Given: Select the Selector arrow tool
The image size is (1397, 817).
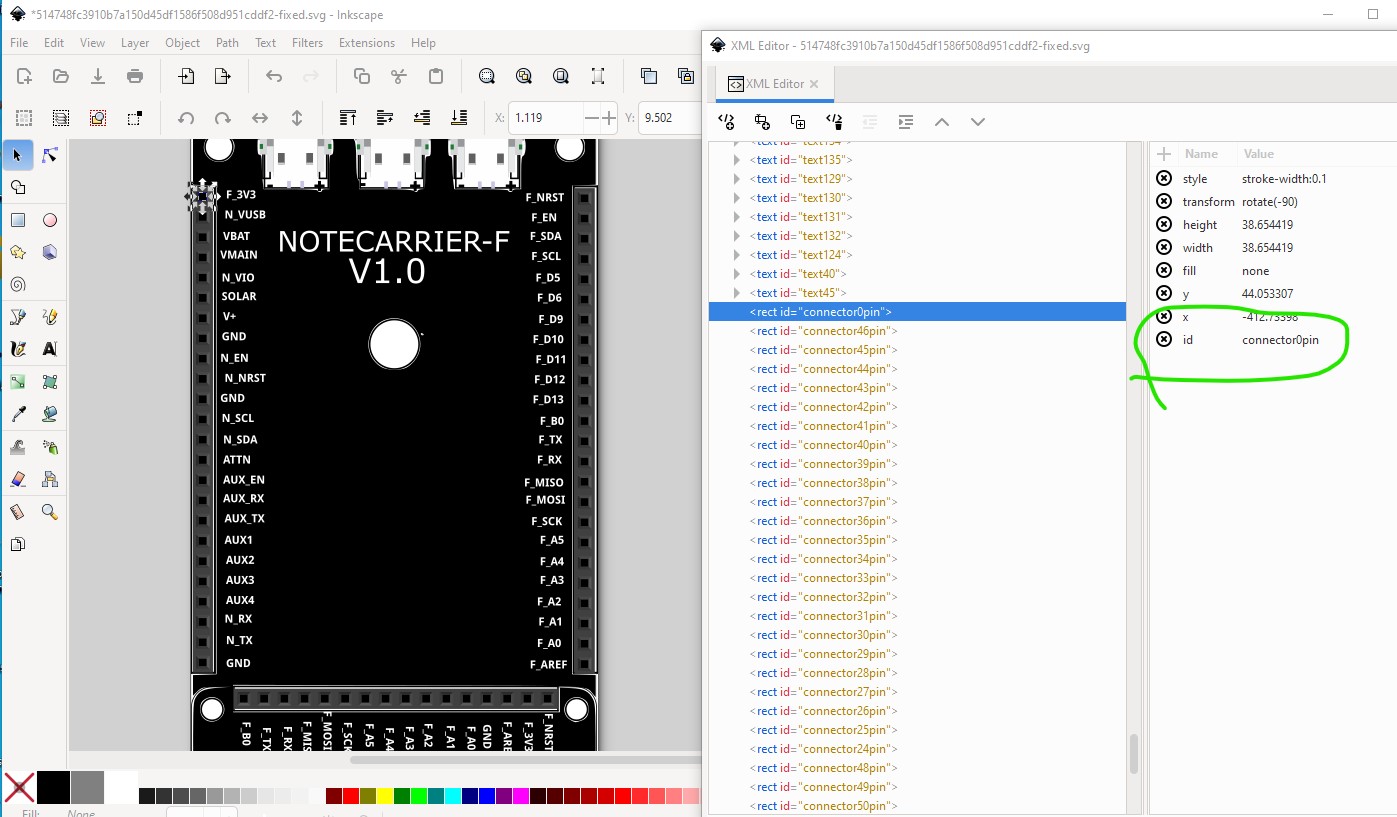Looking at the screenshot, I should pos(18,155).
